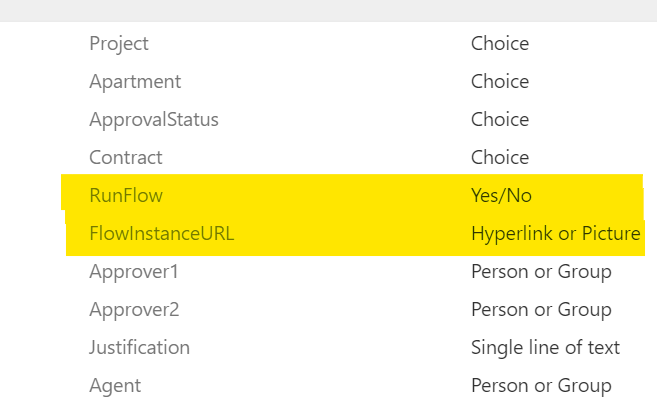Click the Approver1 column name

coord(134,272)
